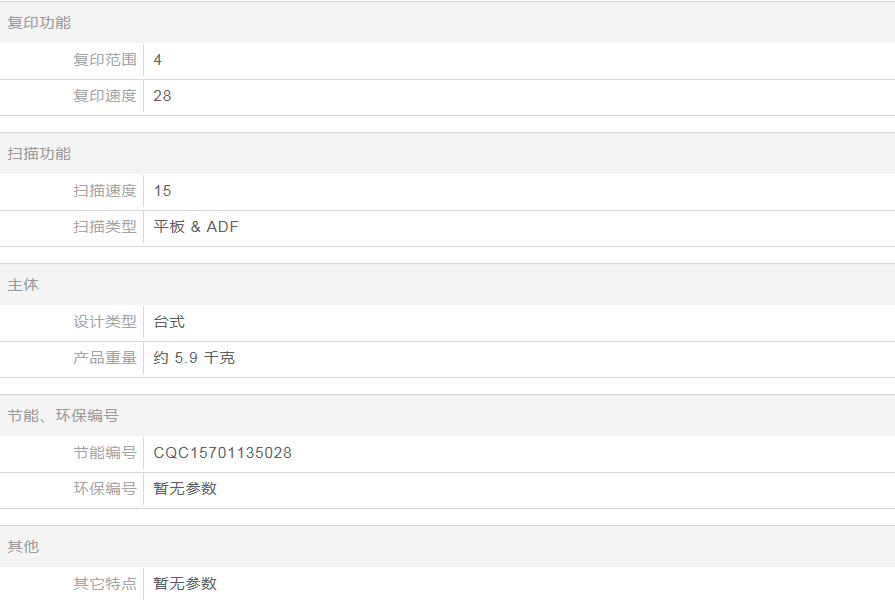This screenshot has height=602, width=895.
Task: Select the 产品重量 label
Action: (105, 358)
